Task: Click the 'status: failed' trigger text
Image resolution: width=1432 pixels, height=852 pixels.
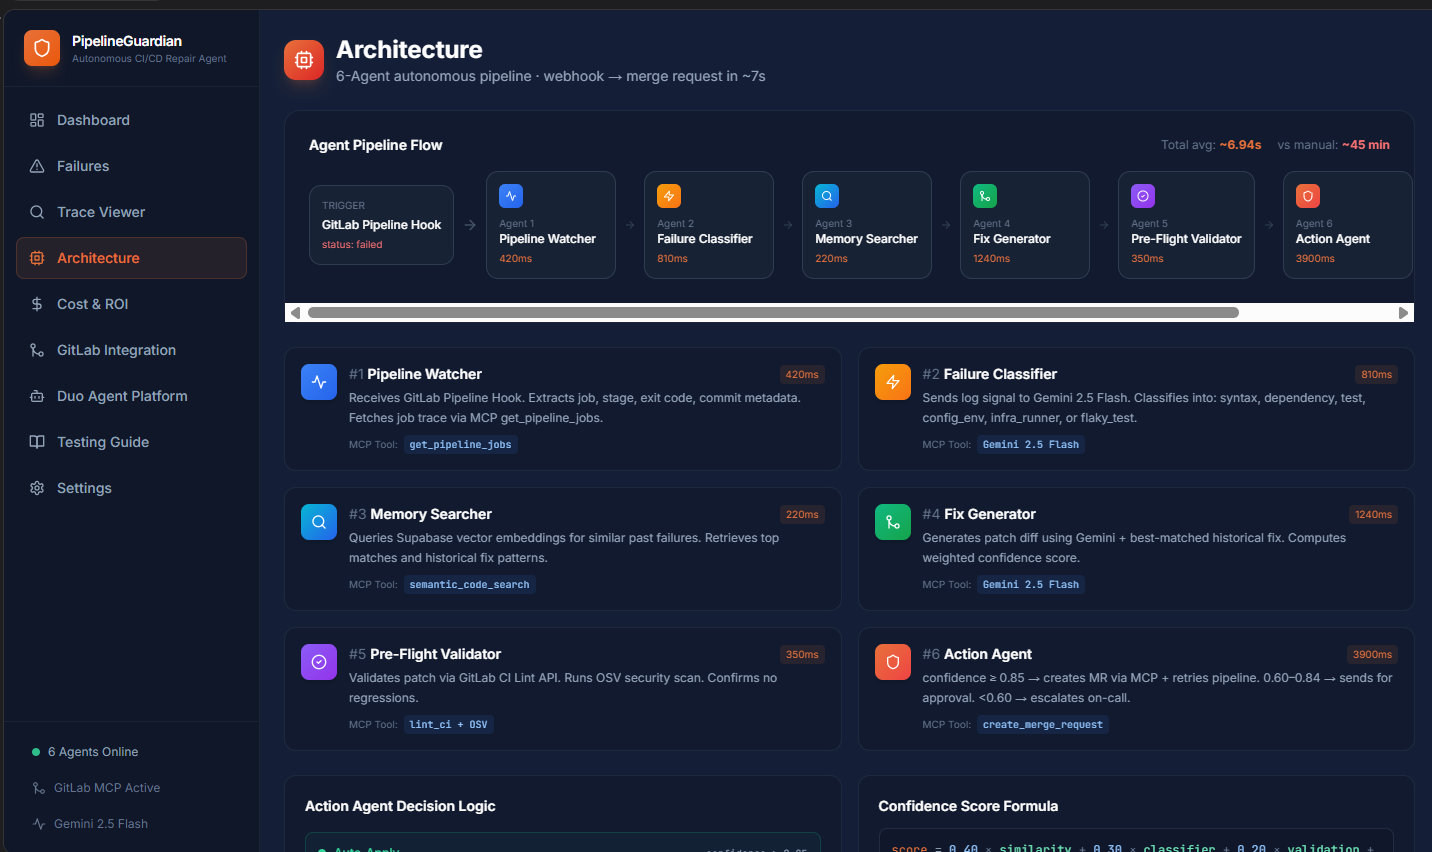Action: [x=352, y=245]
